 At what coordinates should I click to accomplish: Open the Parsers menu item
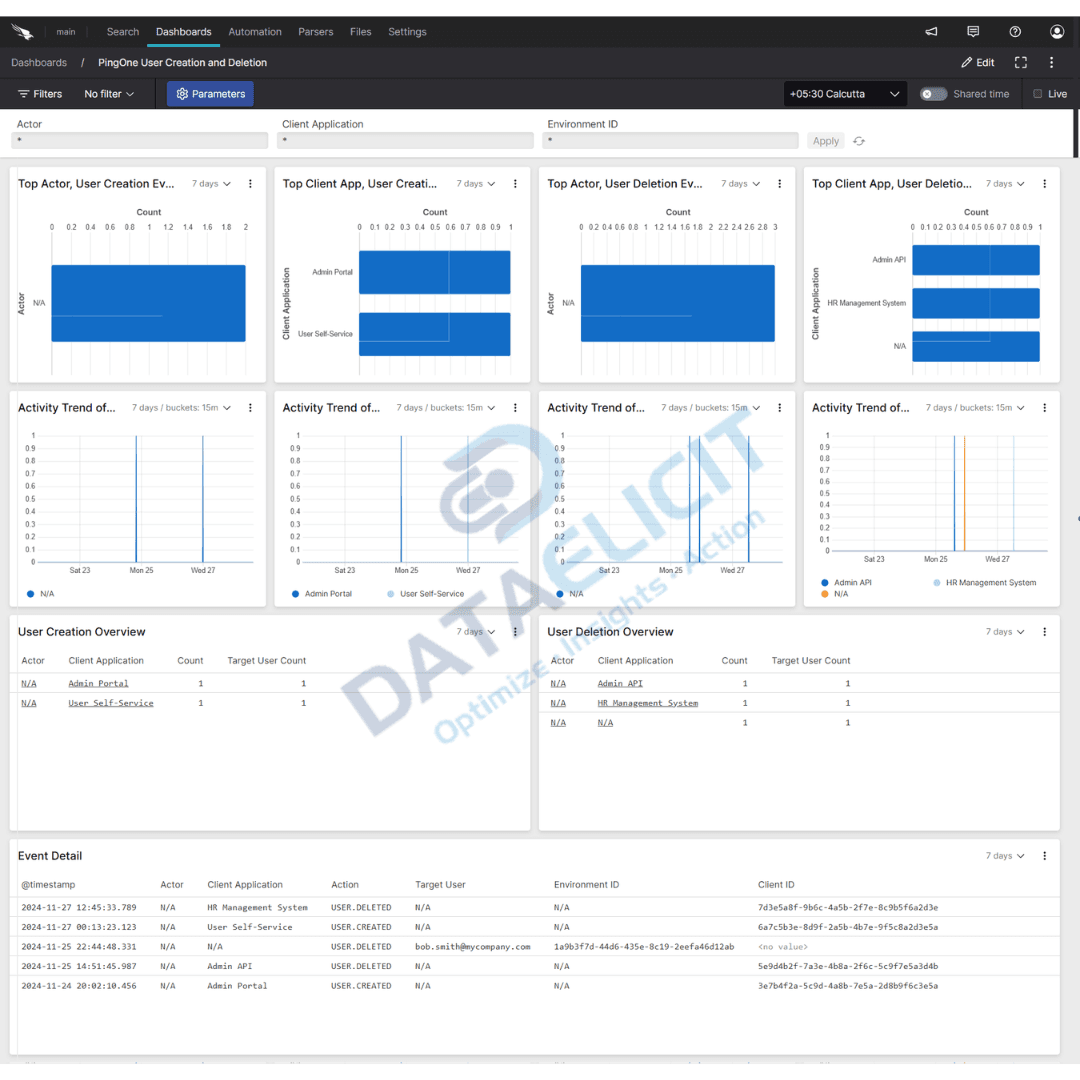pos(315,31)
